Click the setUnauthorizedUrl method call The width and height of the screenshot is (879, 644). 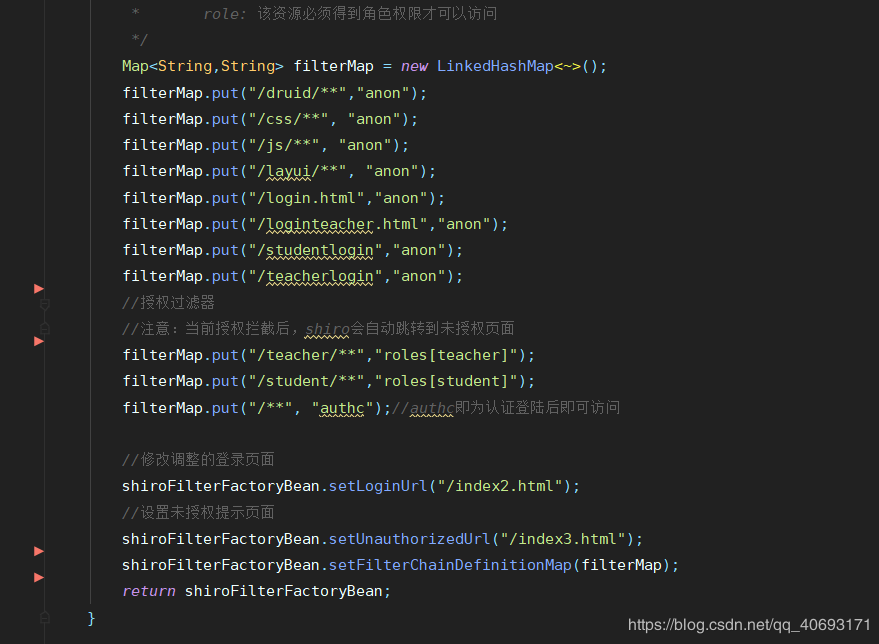[409, 539]
